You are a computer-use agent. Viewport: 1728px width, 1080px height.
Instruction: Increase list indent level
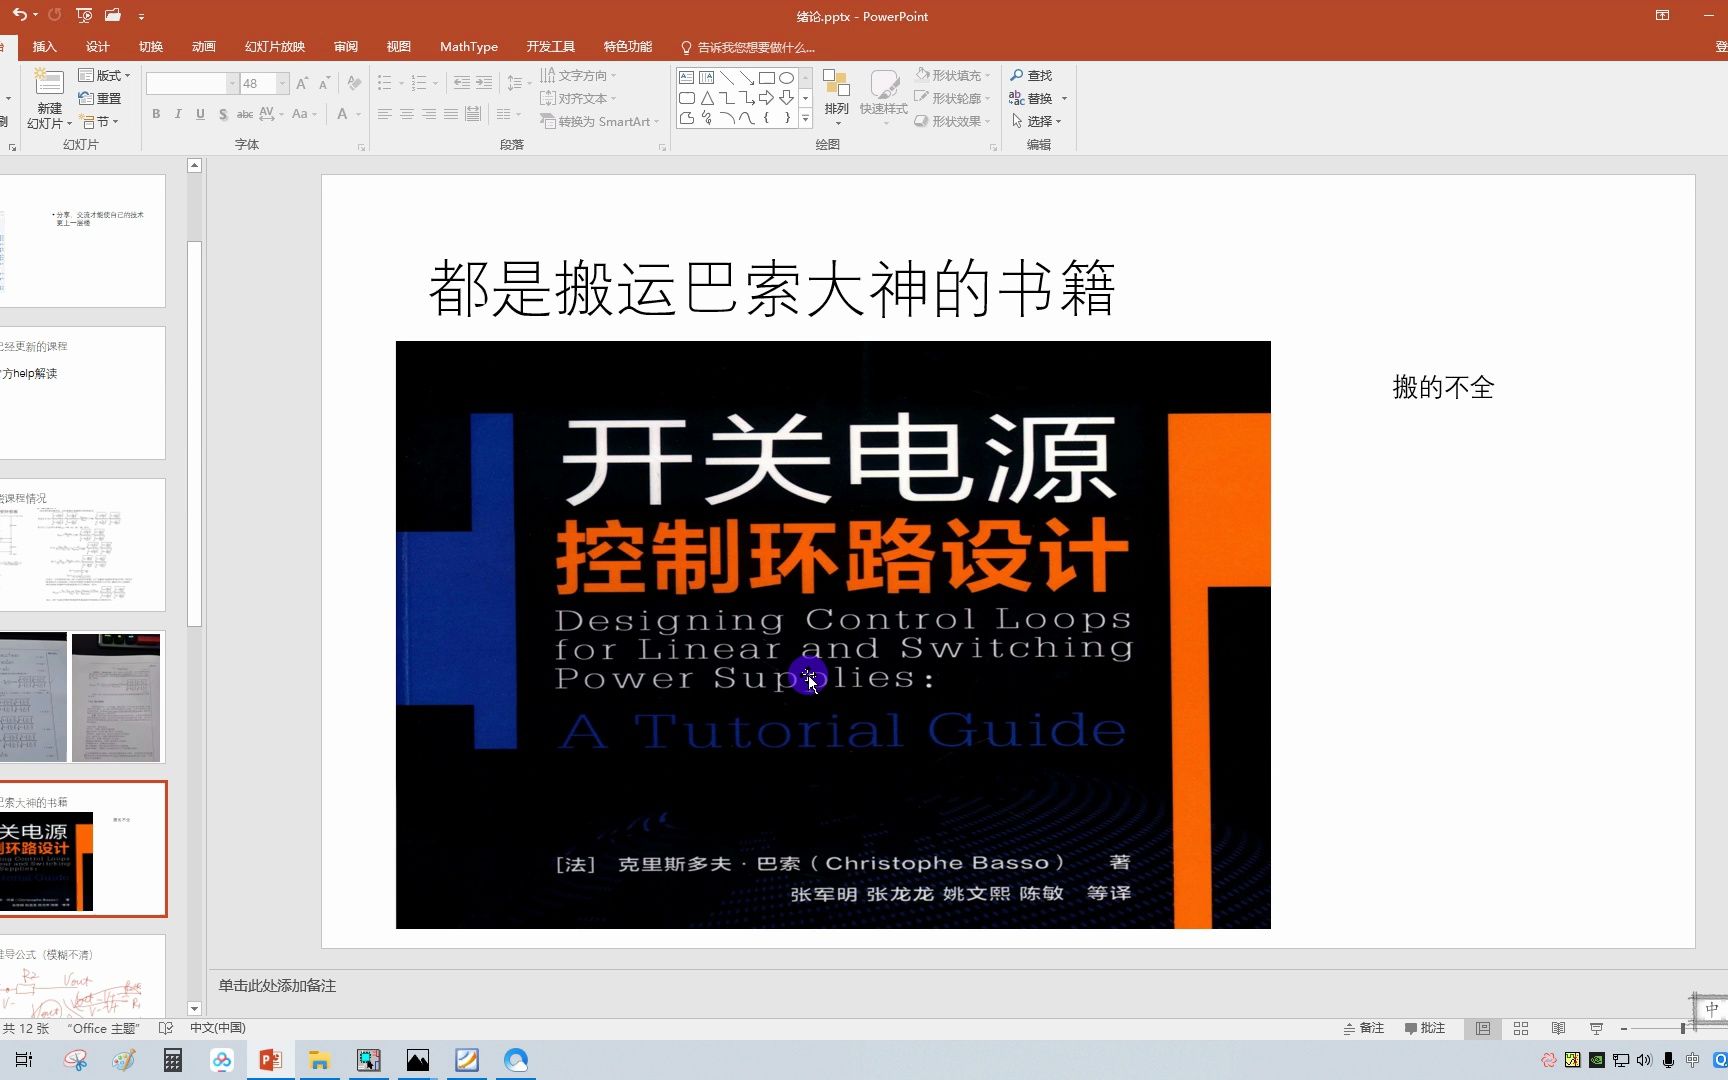484,83
